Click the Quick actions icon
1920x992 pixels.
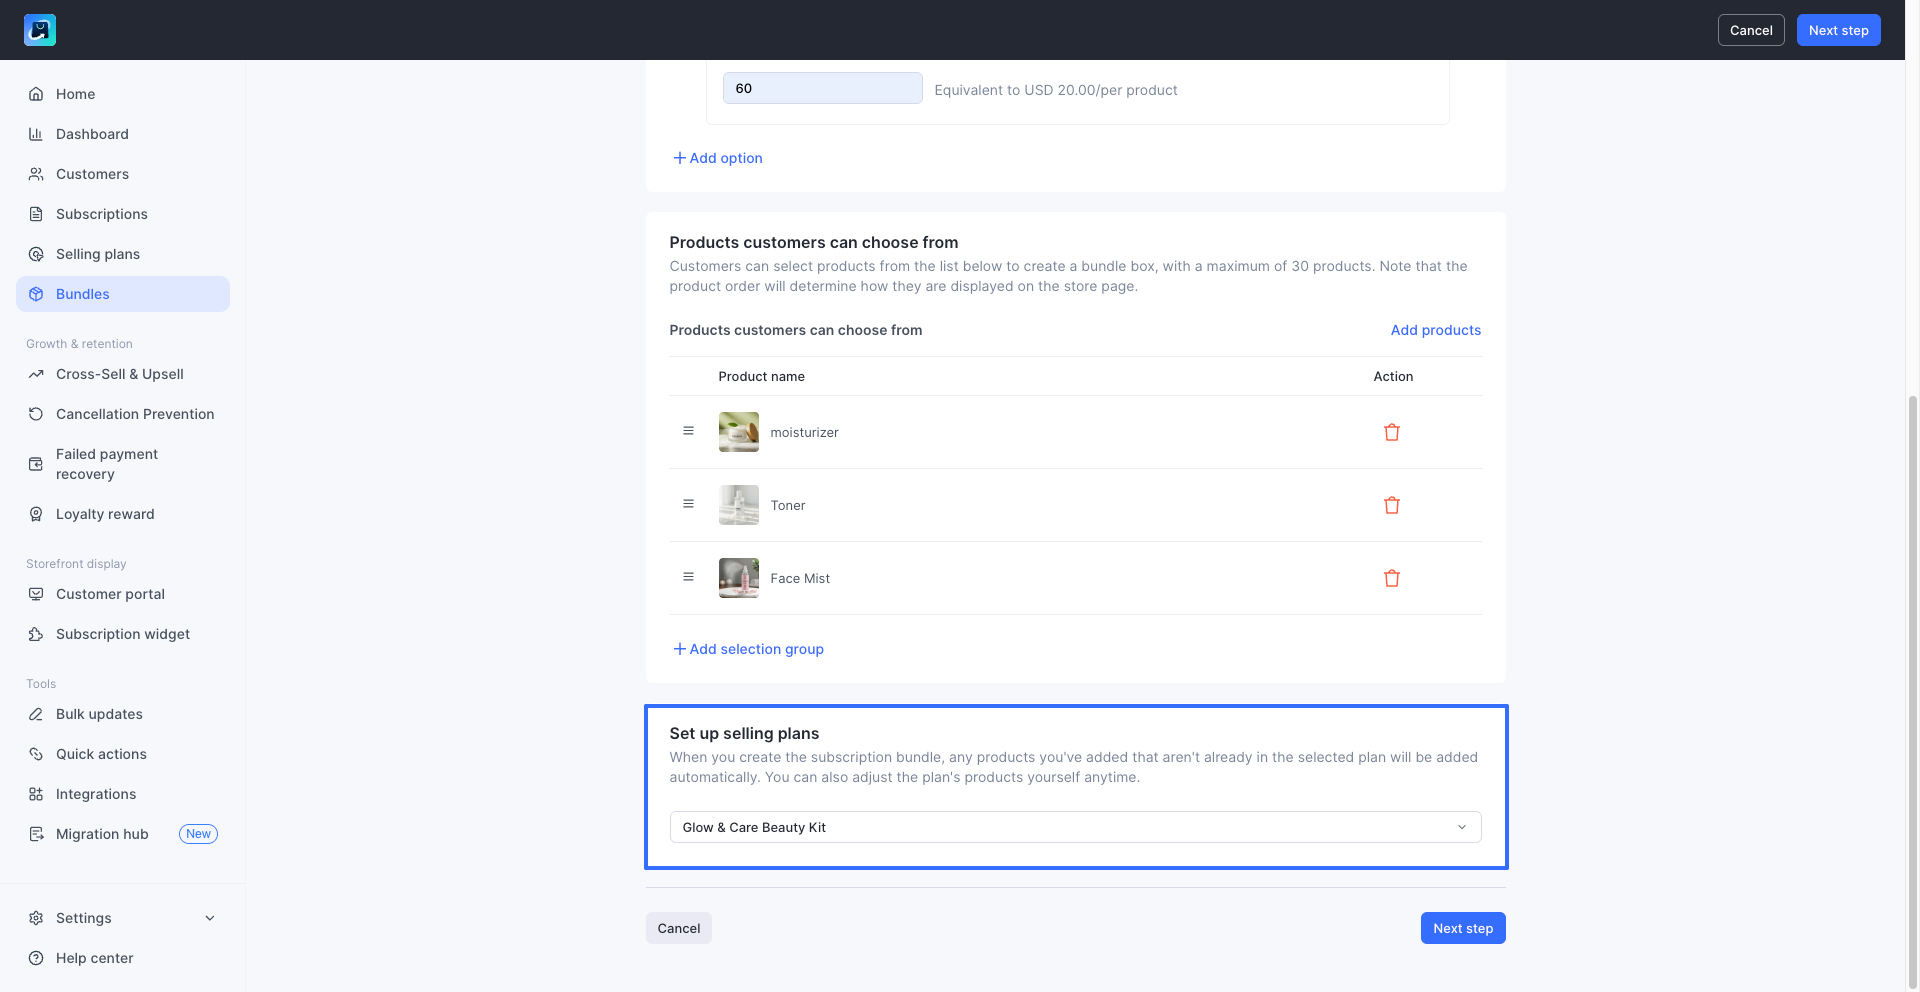coord(36,754)
